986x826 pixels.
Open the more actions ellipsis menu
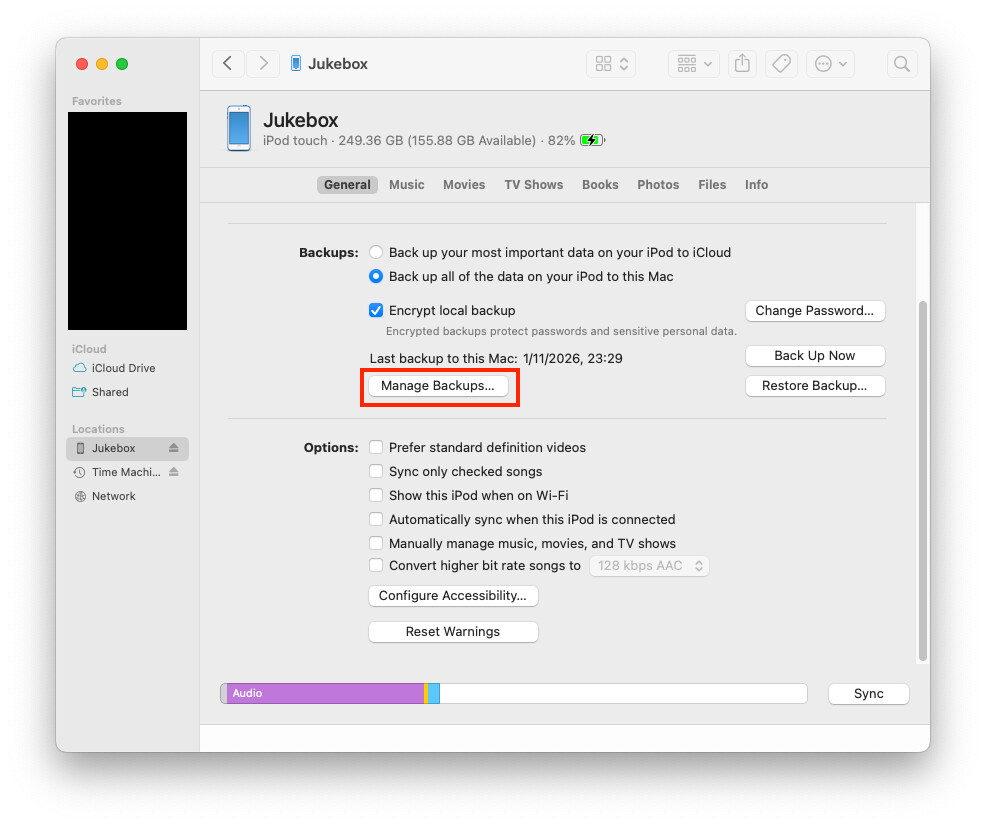click(831, 64)
